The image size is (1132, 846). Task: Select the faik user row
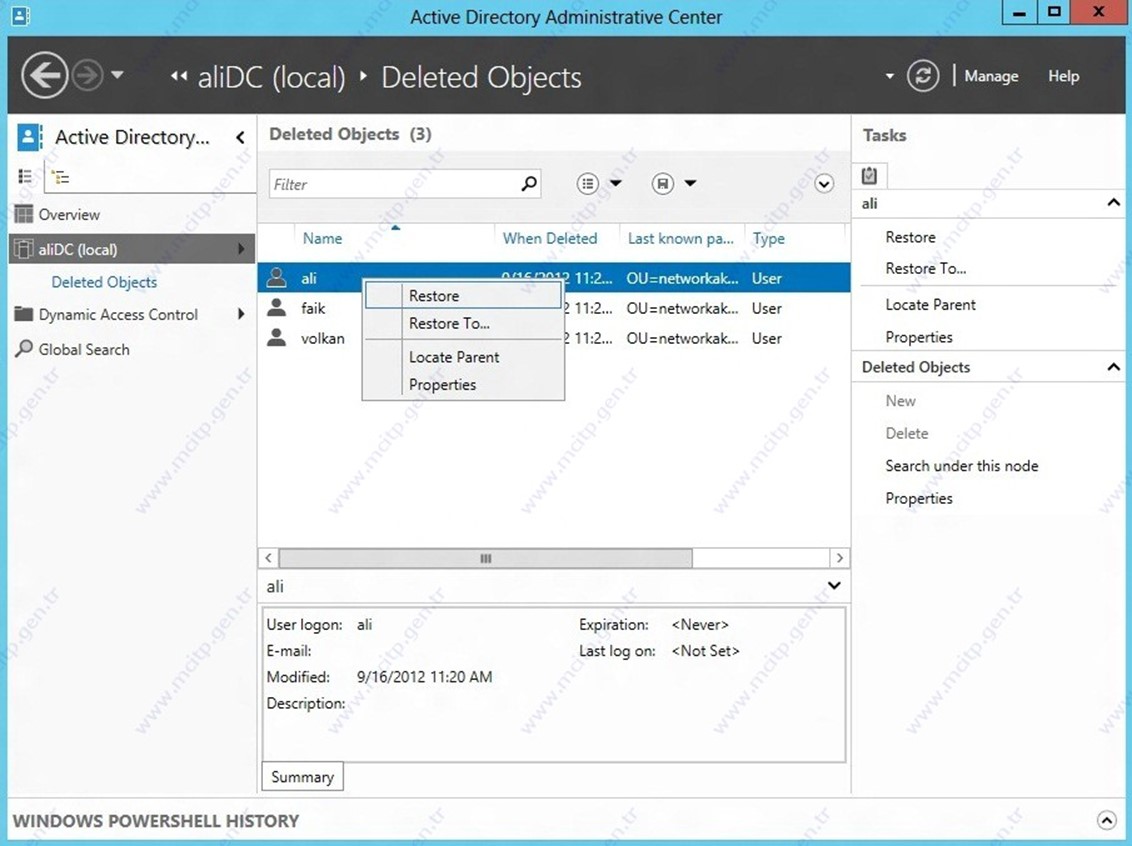554,308
